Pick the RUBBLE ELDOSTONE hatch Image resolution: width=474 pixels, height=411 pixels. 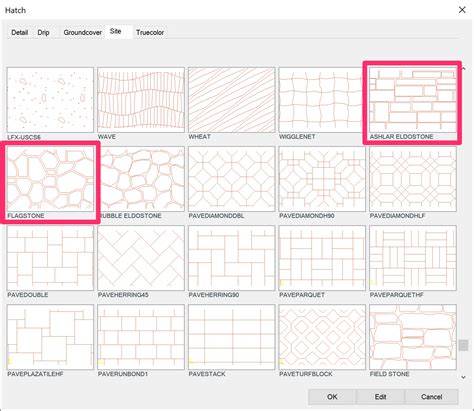click(x=141, y=179)
